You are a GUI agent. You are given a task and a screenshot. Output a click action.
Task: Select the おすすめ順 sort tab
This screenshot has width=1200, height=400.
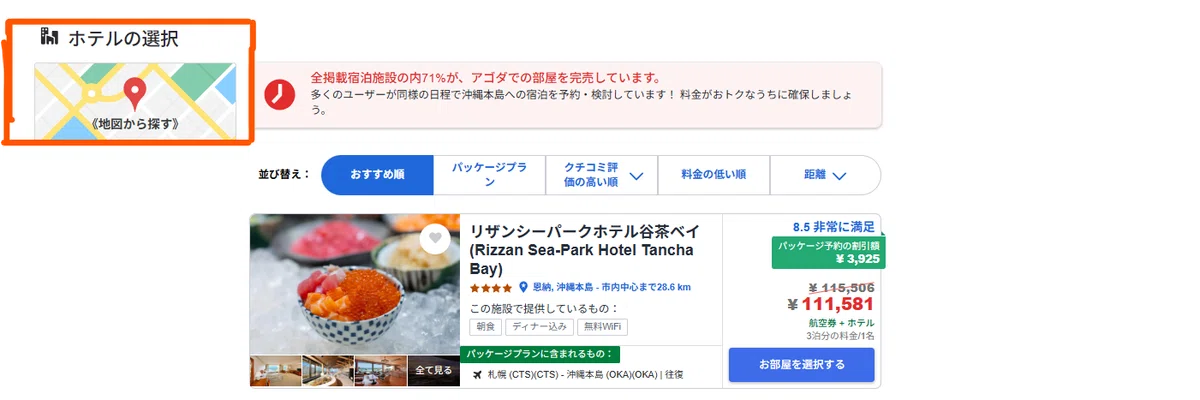tap(377, 175)
